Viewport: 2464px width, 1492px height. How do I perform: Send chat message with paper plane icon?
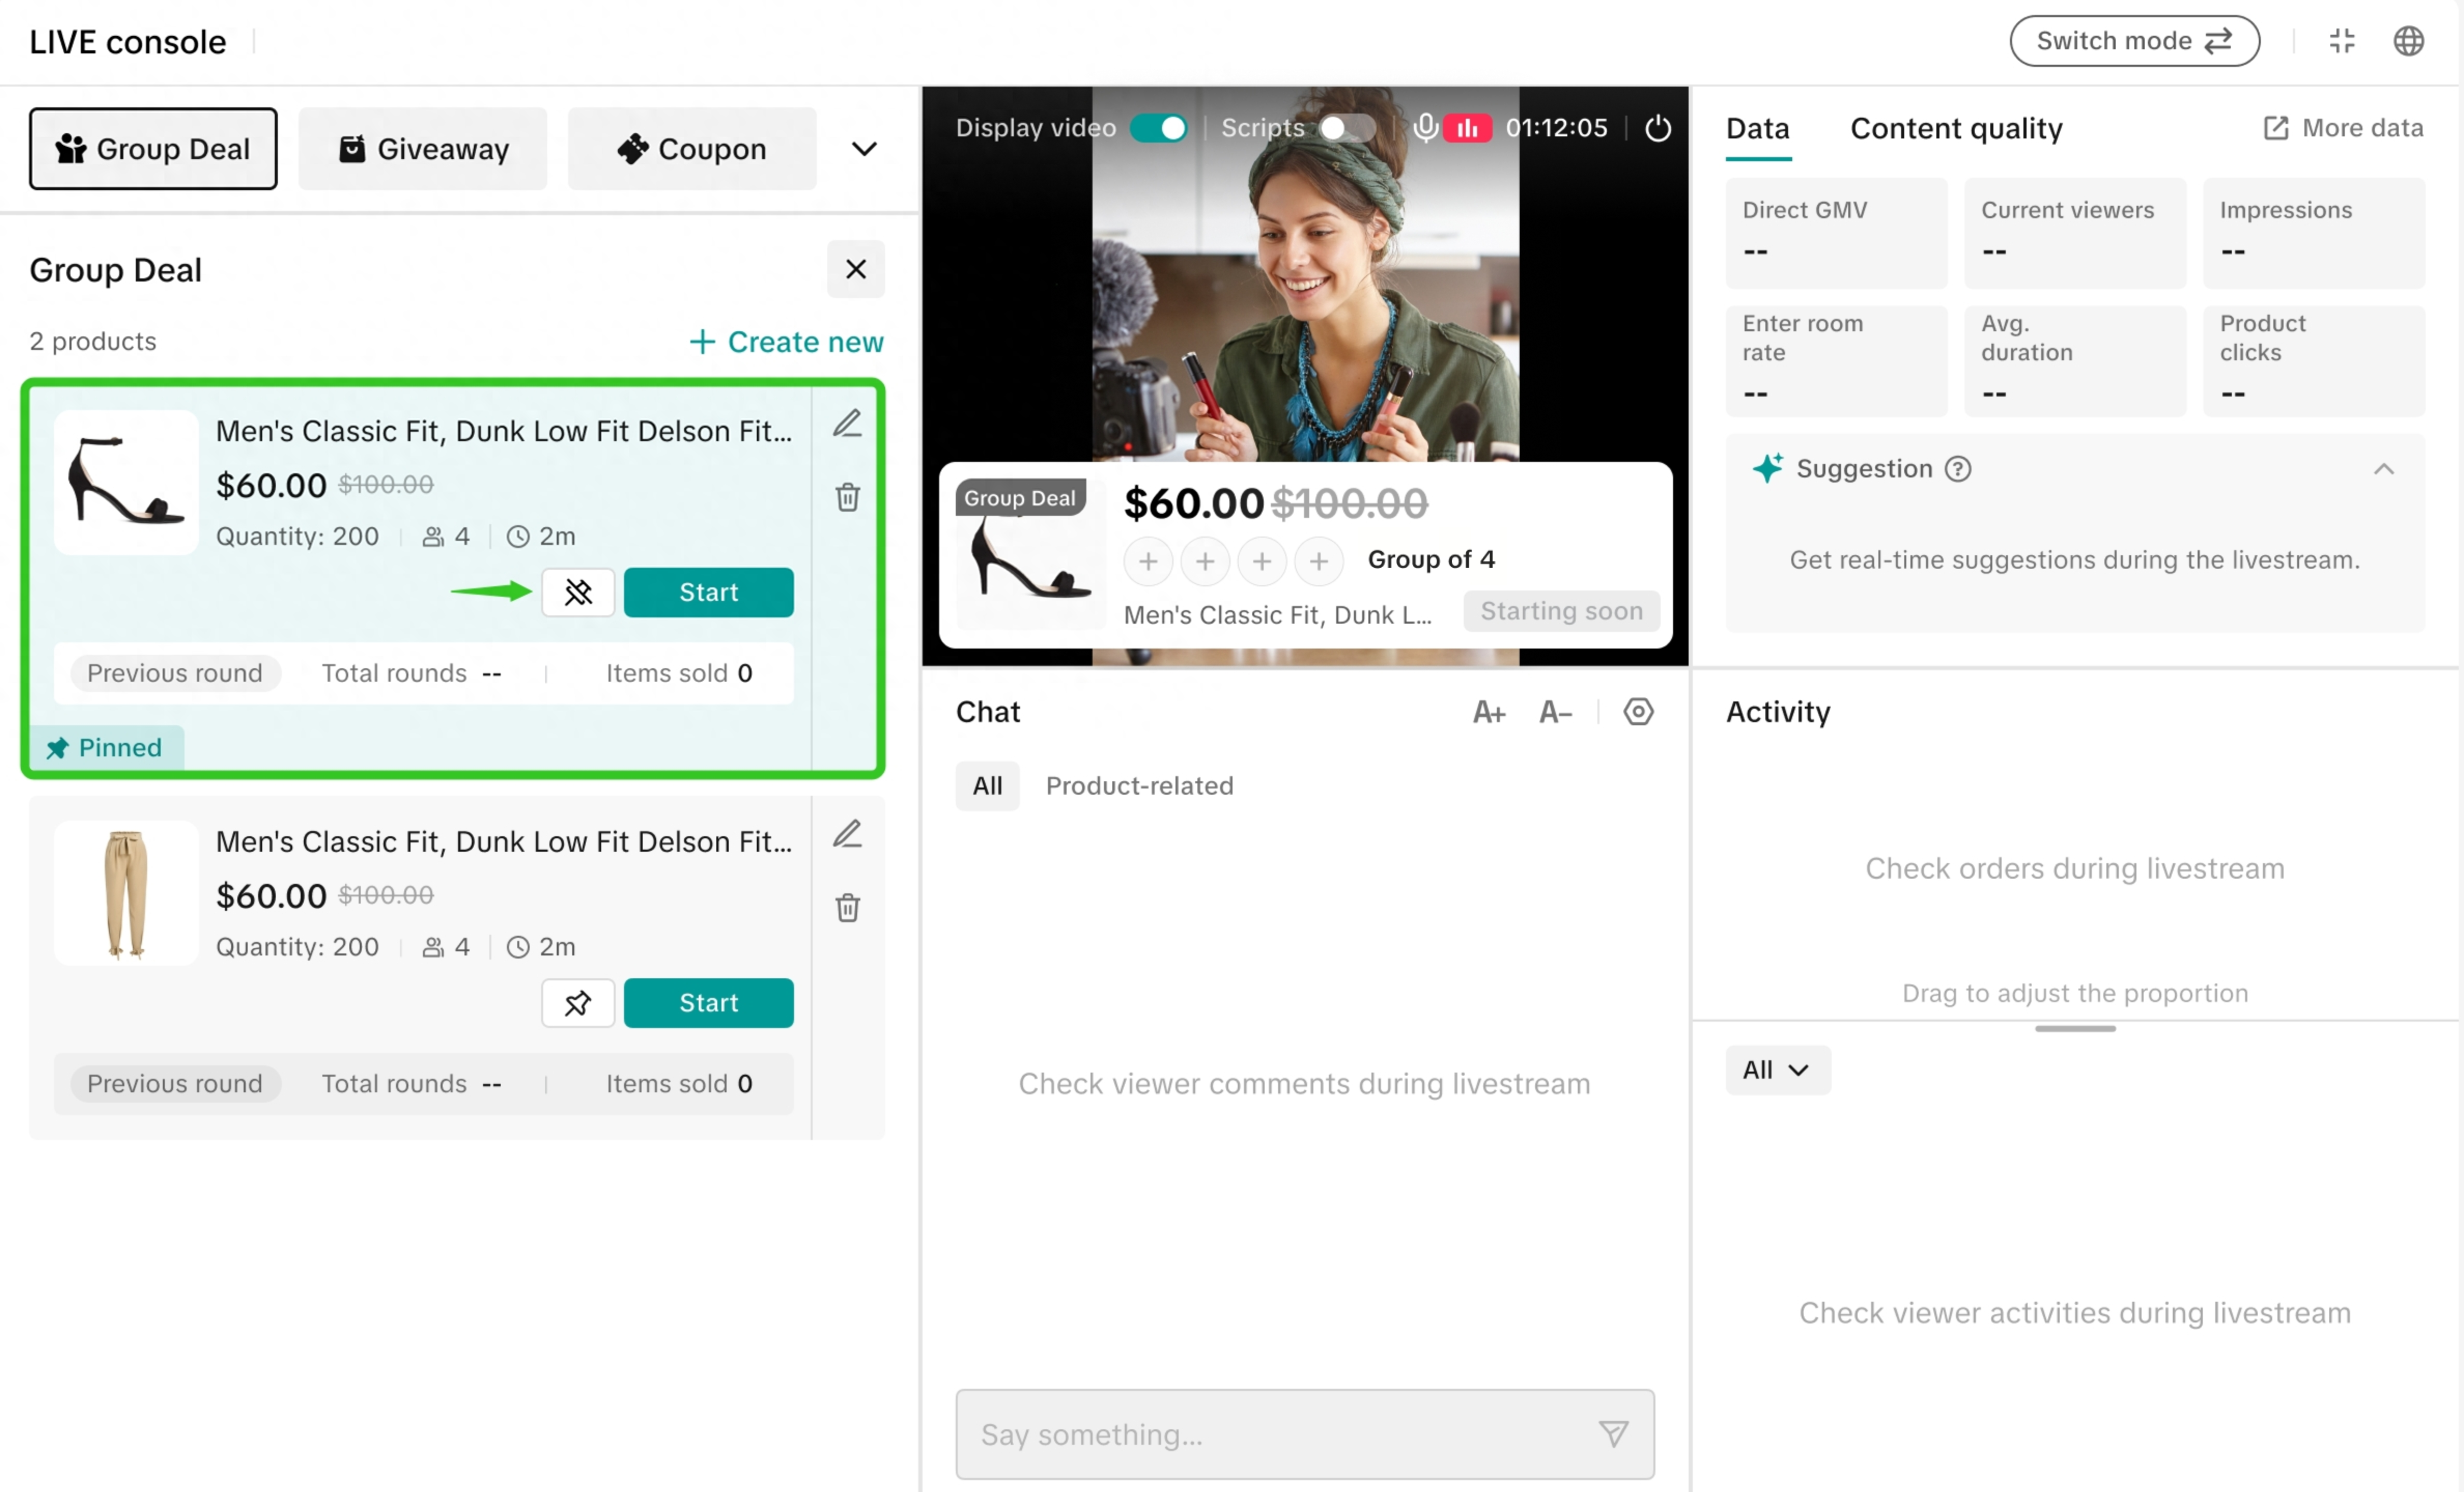[1613, 1434]
